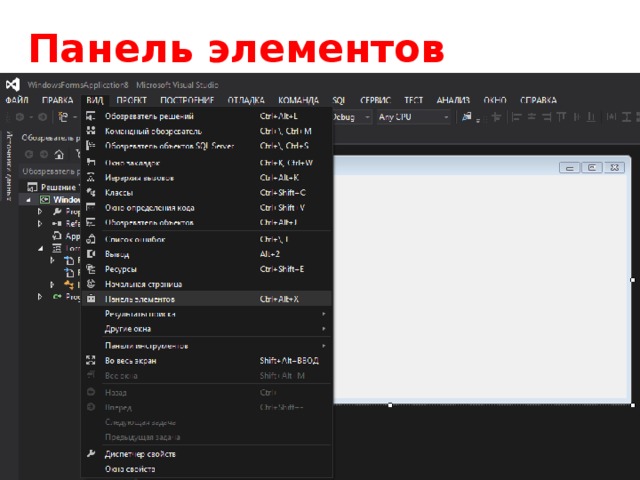The height and width of the screenshot is (480, 640).
Task: Click the Home icon in Solution Explorer
Action: (x=59, y=154)
